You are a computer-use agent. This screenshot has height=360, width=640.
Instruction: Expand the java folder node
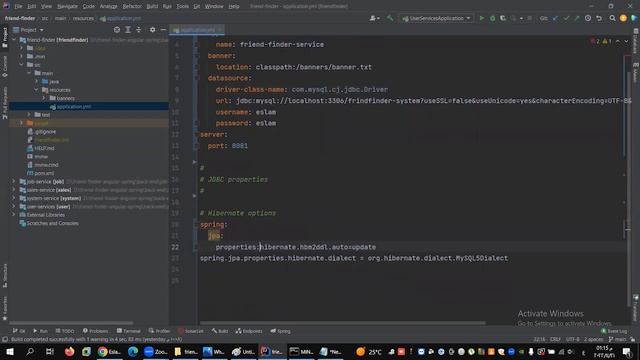(36, 82)
